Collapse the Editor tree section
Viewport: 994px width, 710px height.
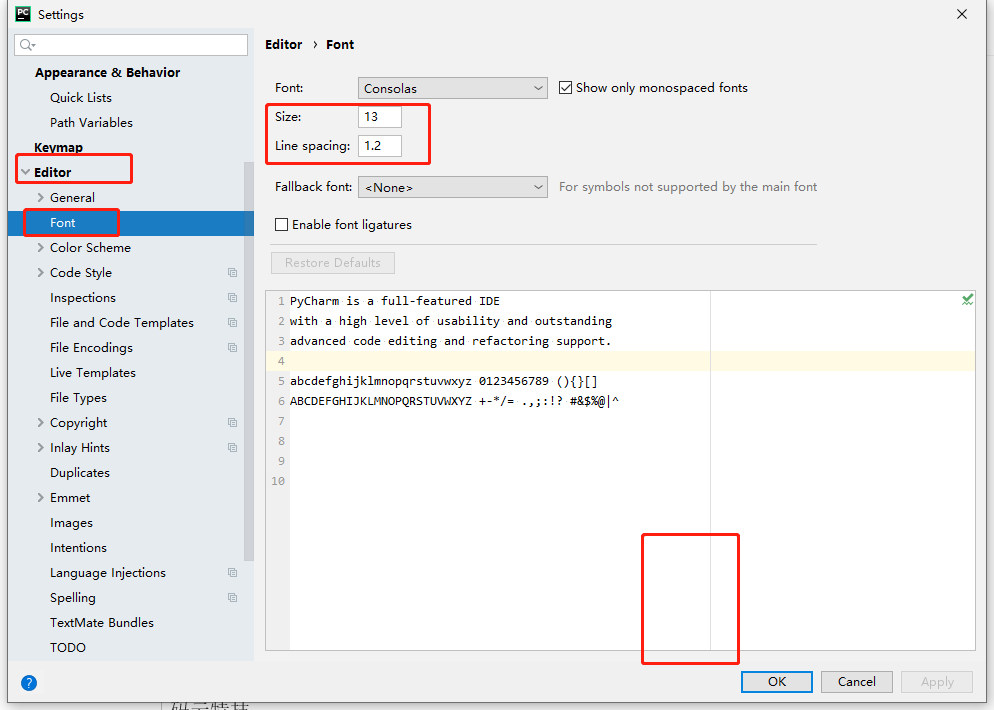pos(25,172)
